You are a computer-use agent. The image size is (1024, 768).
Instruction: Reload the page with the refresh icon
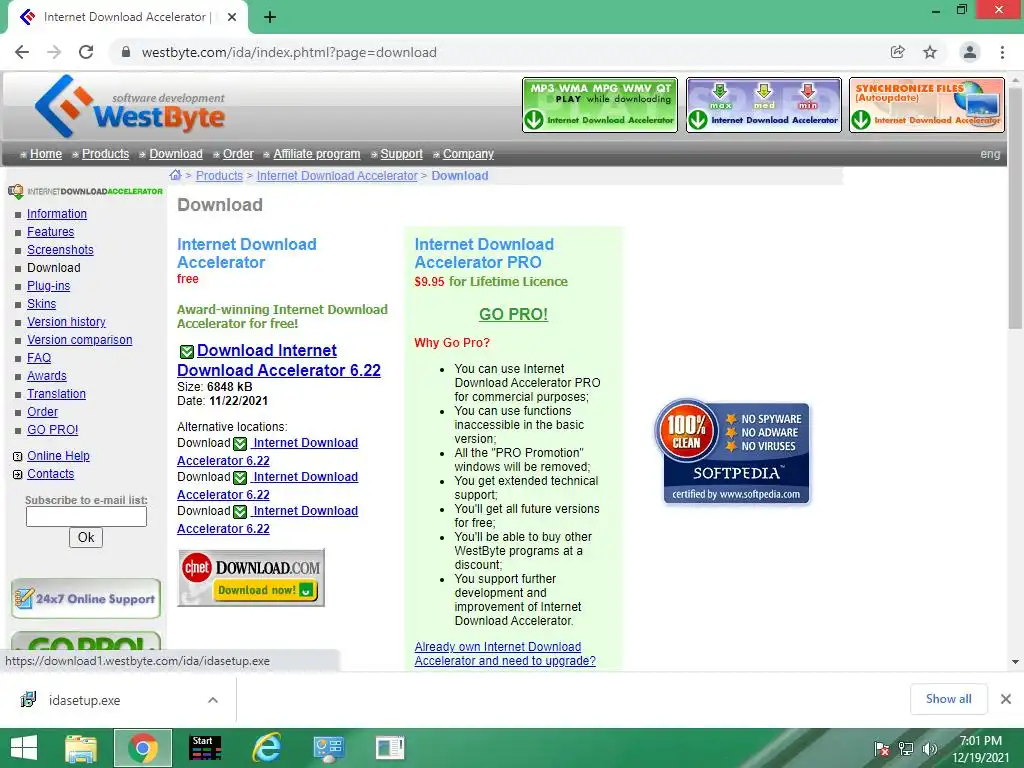pyautogui.click(x=86, y=52)
